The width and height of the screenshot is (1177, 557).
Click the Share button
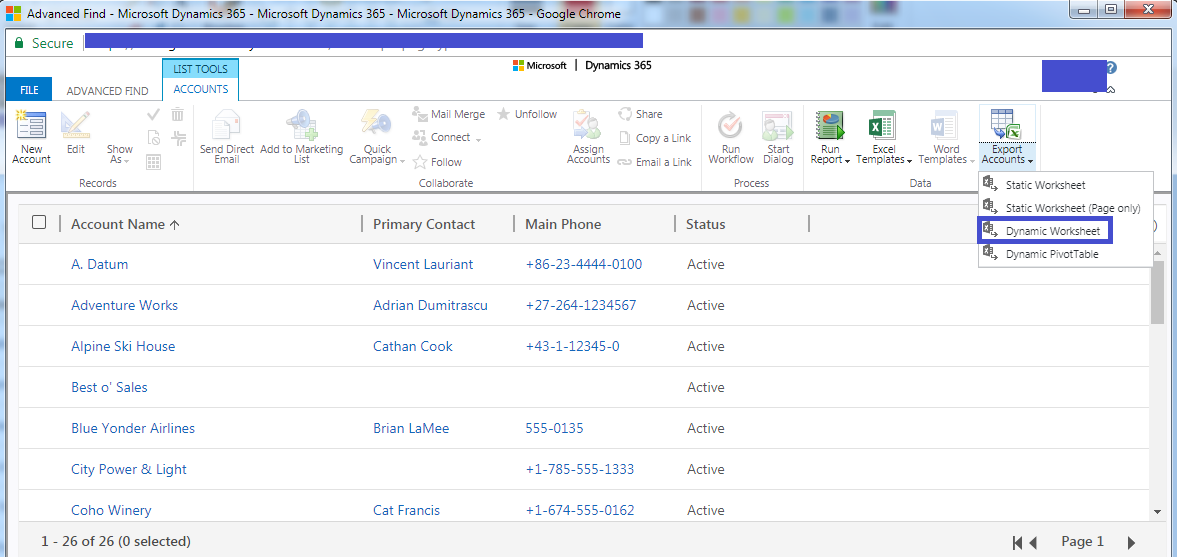(640, 114)
